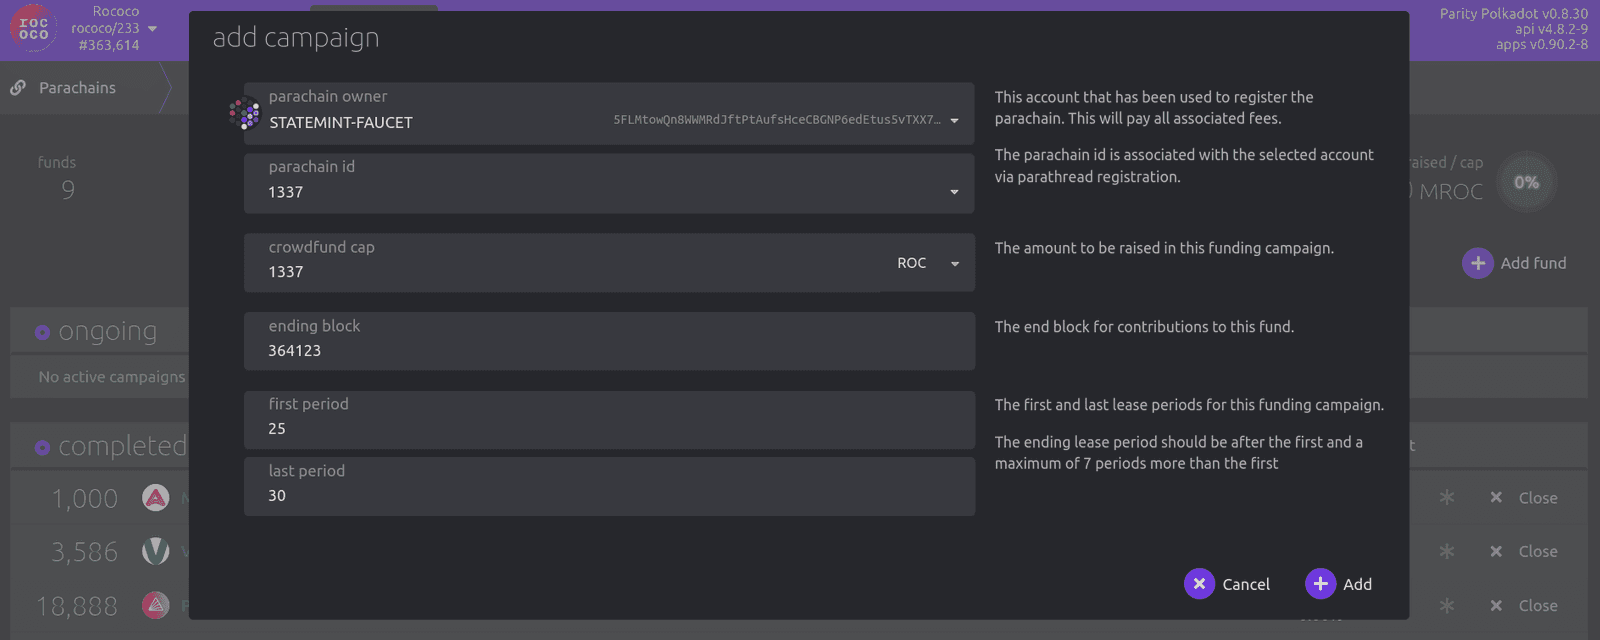Click the 0% progress circle indicator
The height and width of the screenshot is (640, 1600).
point(1526,182)
